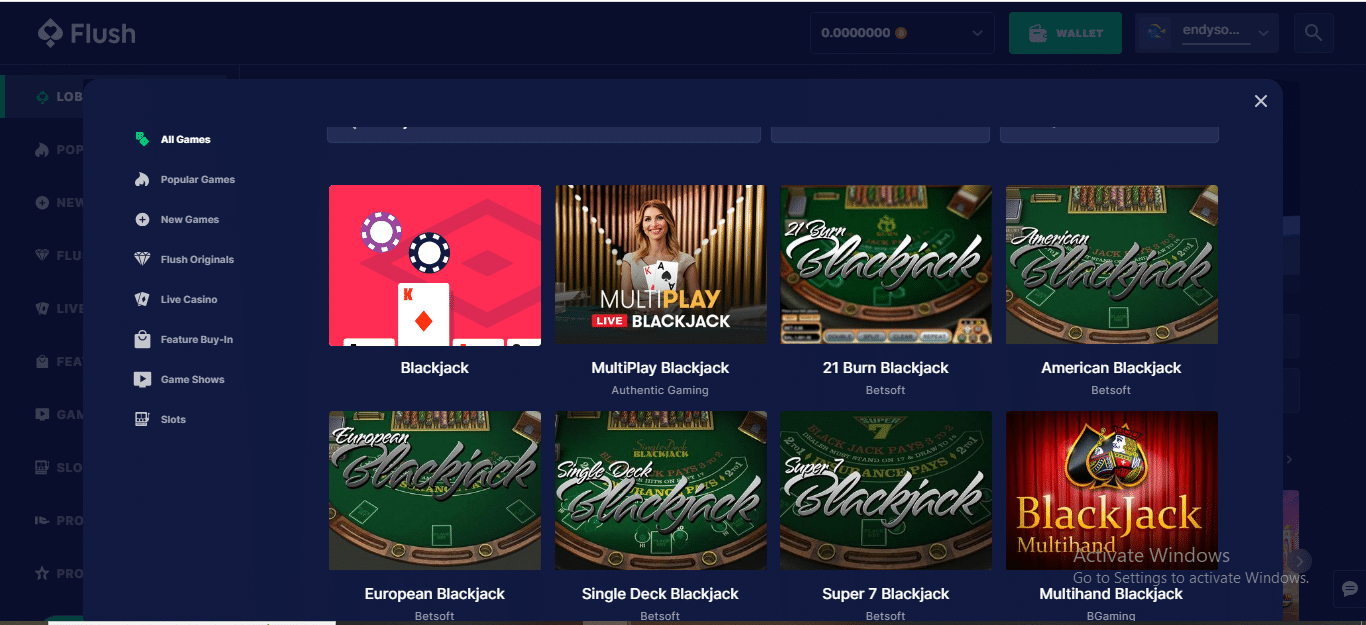Click the search input field above games
Screen dimensions: 1366x625
(x=544, y=131)
